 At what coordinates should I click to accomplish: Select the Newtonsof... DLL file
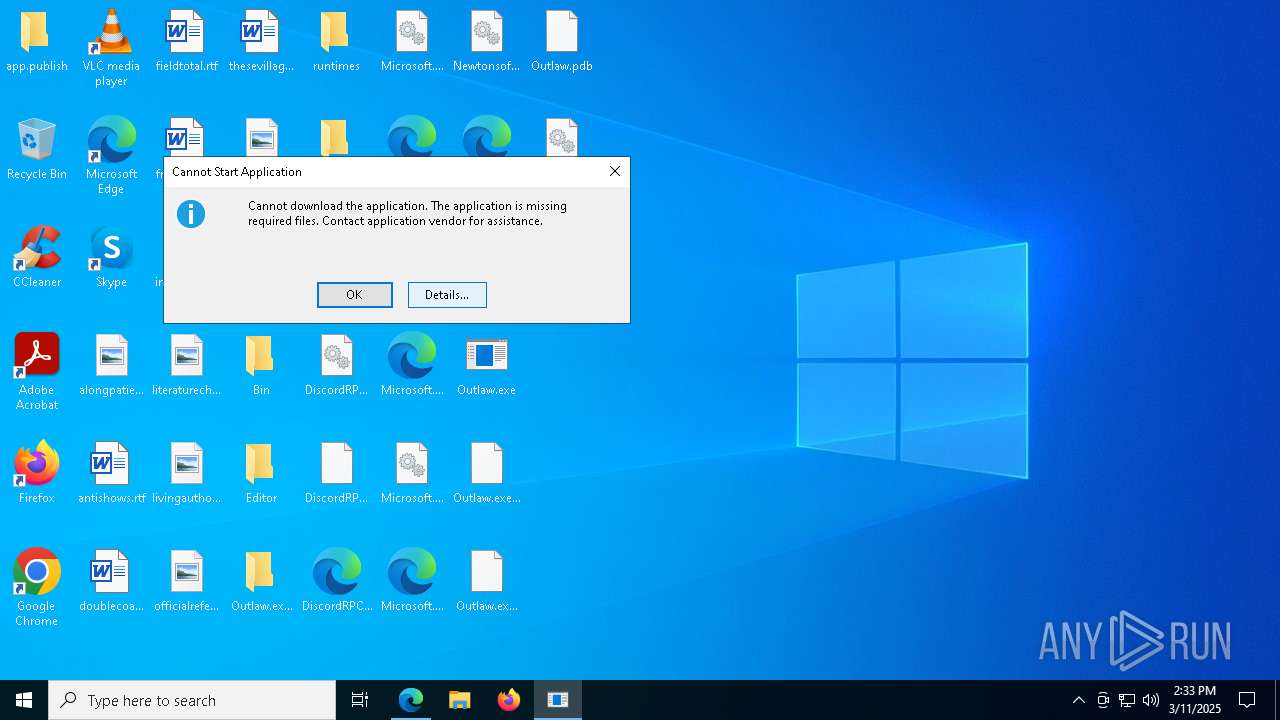pos(486,42)
